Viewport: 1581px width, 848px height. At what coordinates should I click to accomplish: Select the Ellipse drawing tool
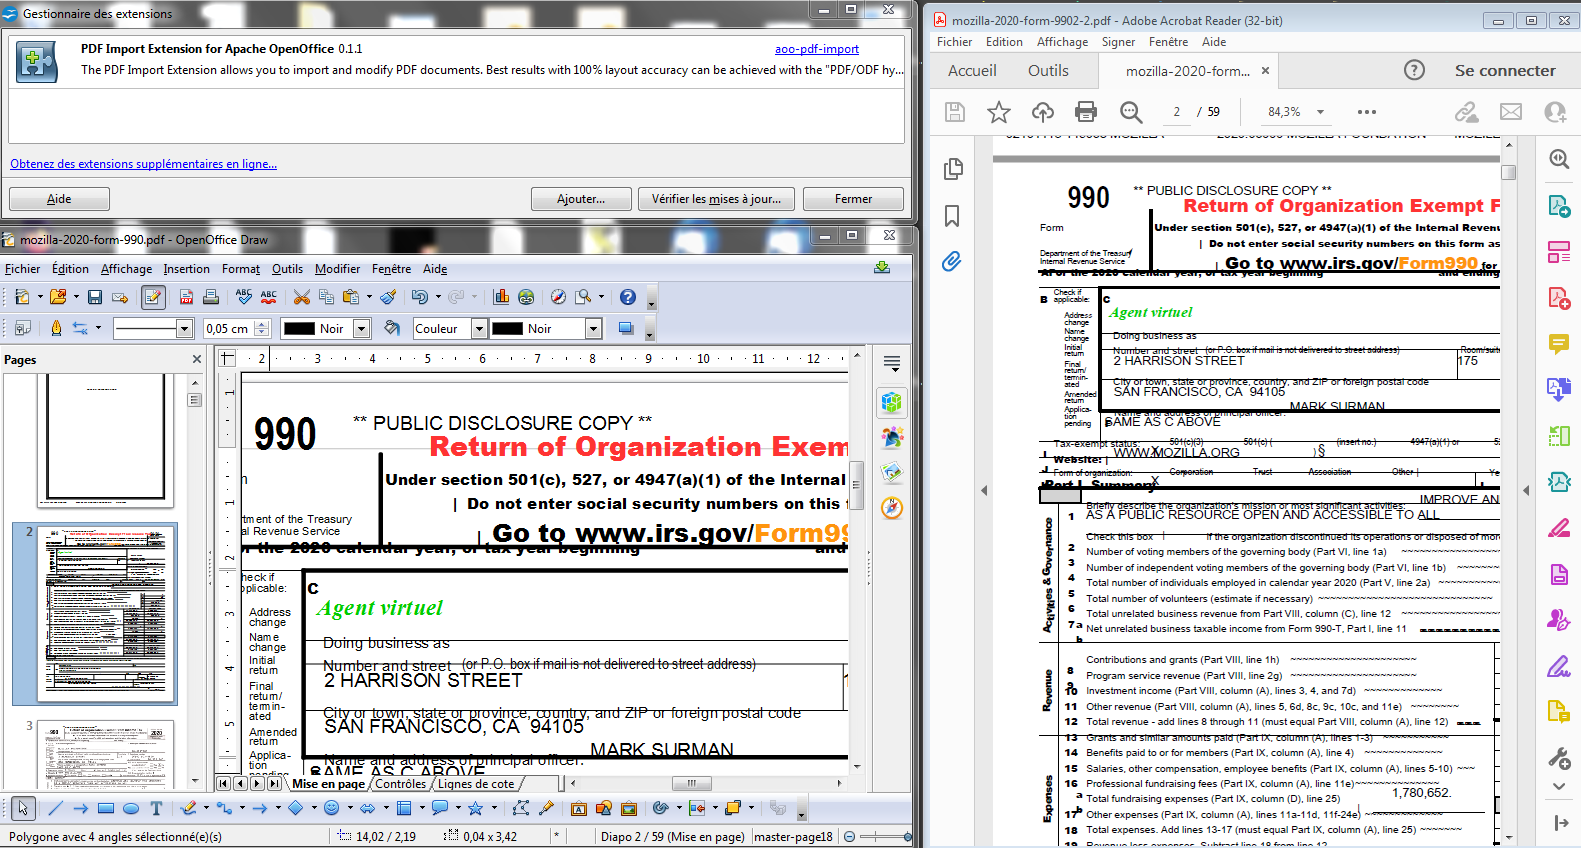coord(131,808)
